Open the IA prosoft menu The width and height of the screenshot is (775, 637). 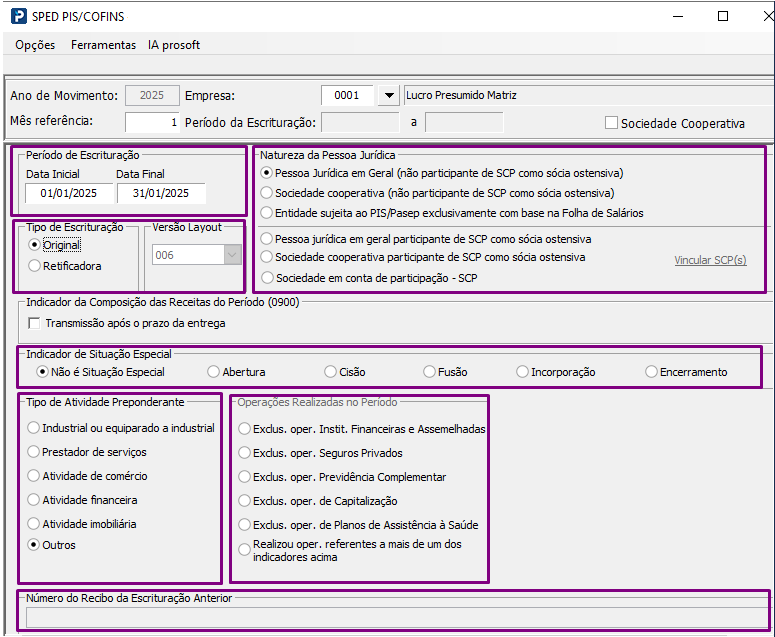tap(174, 45)
